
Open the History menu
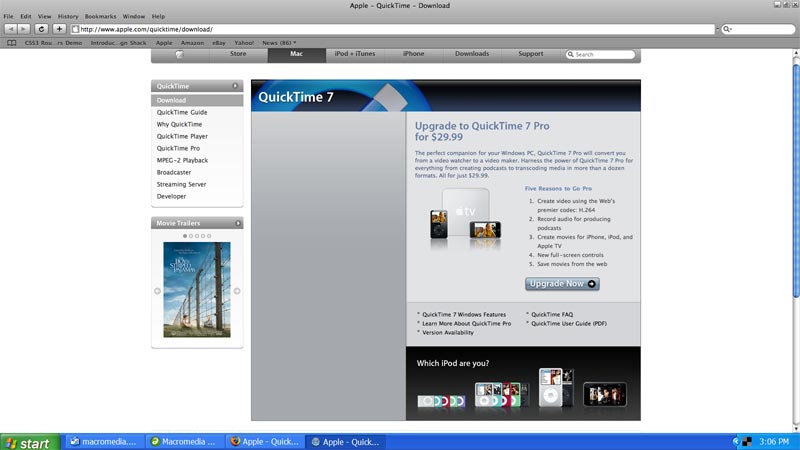point(68,16)
